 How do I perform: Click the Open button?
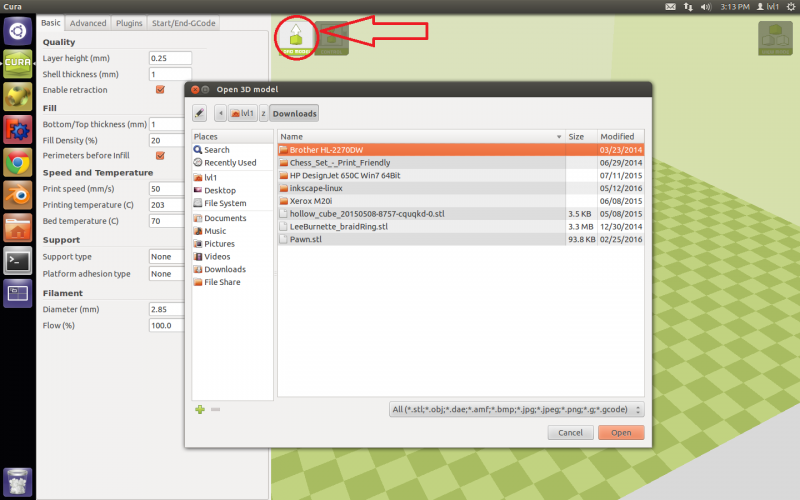point(621,433)
